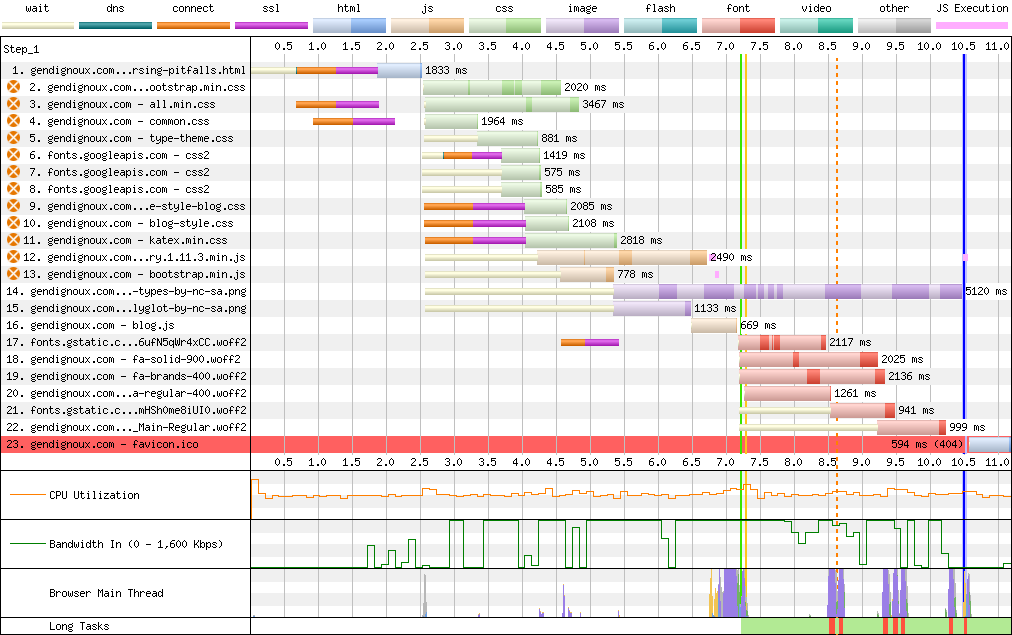This screenshot has height=635, width=1012.
Task: Click render-blocking icon on request 6 css2
Action: (x=13, y=156)
